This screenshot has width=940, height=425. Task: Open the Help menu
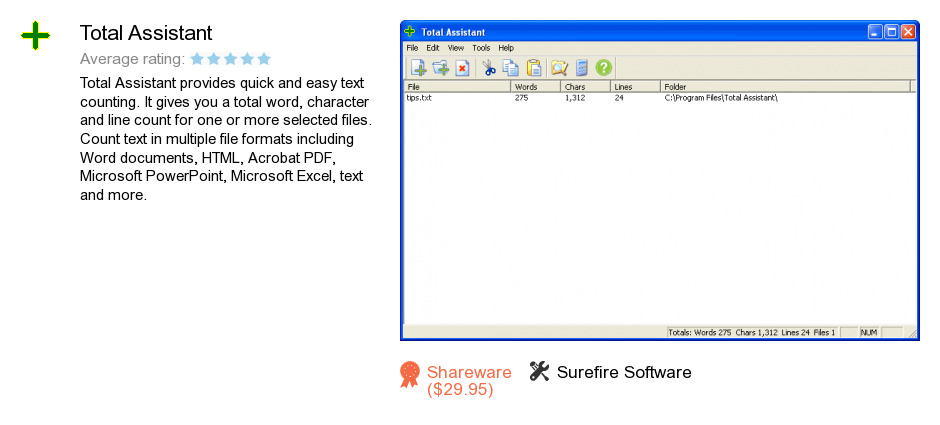(506, 48)
